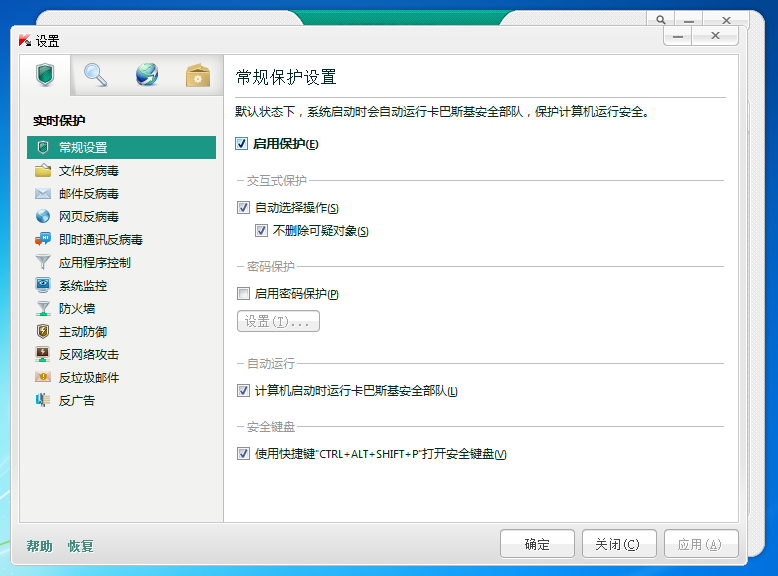The width and height of the screenshot is (778, 576).
Task: Click the 防火墙 icon in sidebar
Action: click(x=43, y=308)
